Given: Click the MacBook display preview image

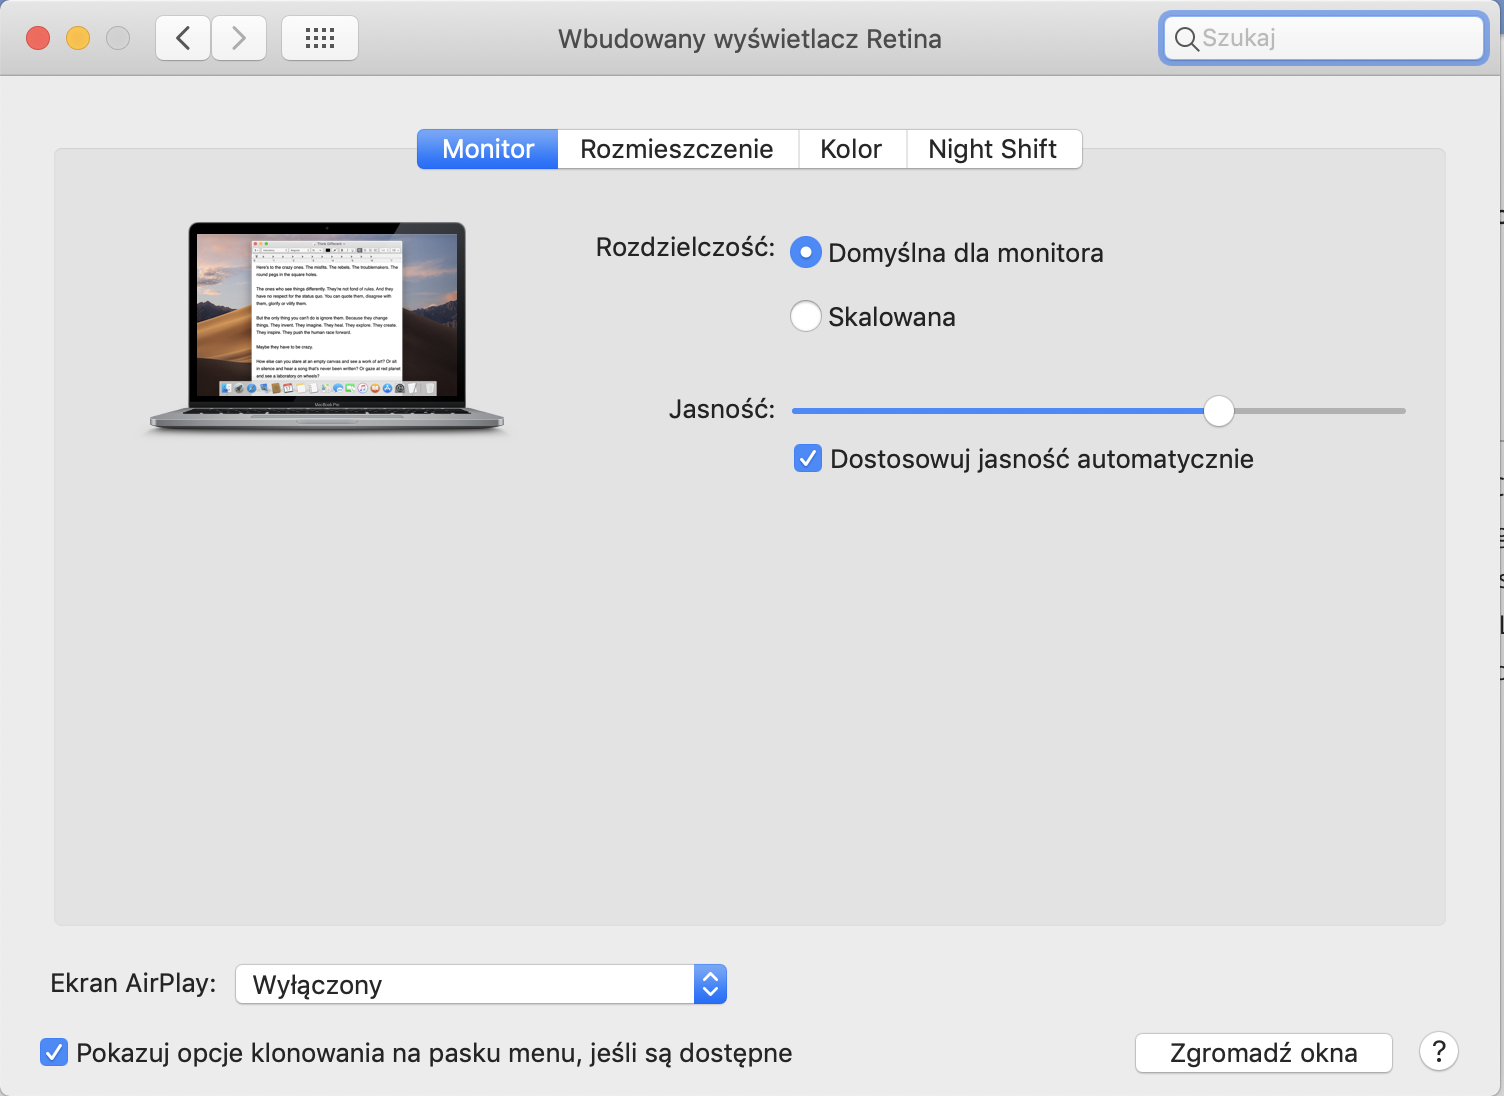Looking at the screenshot, I should click(x=327, y=325).
